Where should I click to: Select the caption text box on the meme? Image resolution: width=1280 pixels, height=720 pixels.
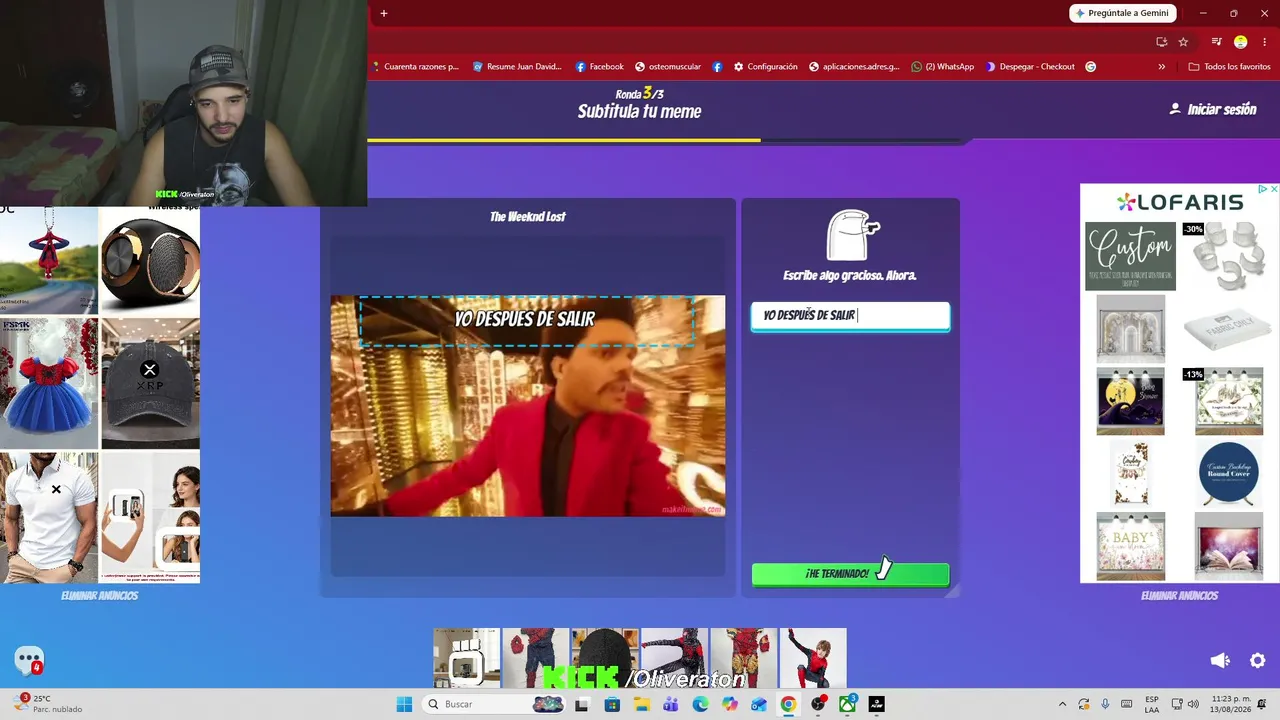tap(527, 320)
